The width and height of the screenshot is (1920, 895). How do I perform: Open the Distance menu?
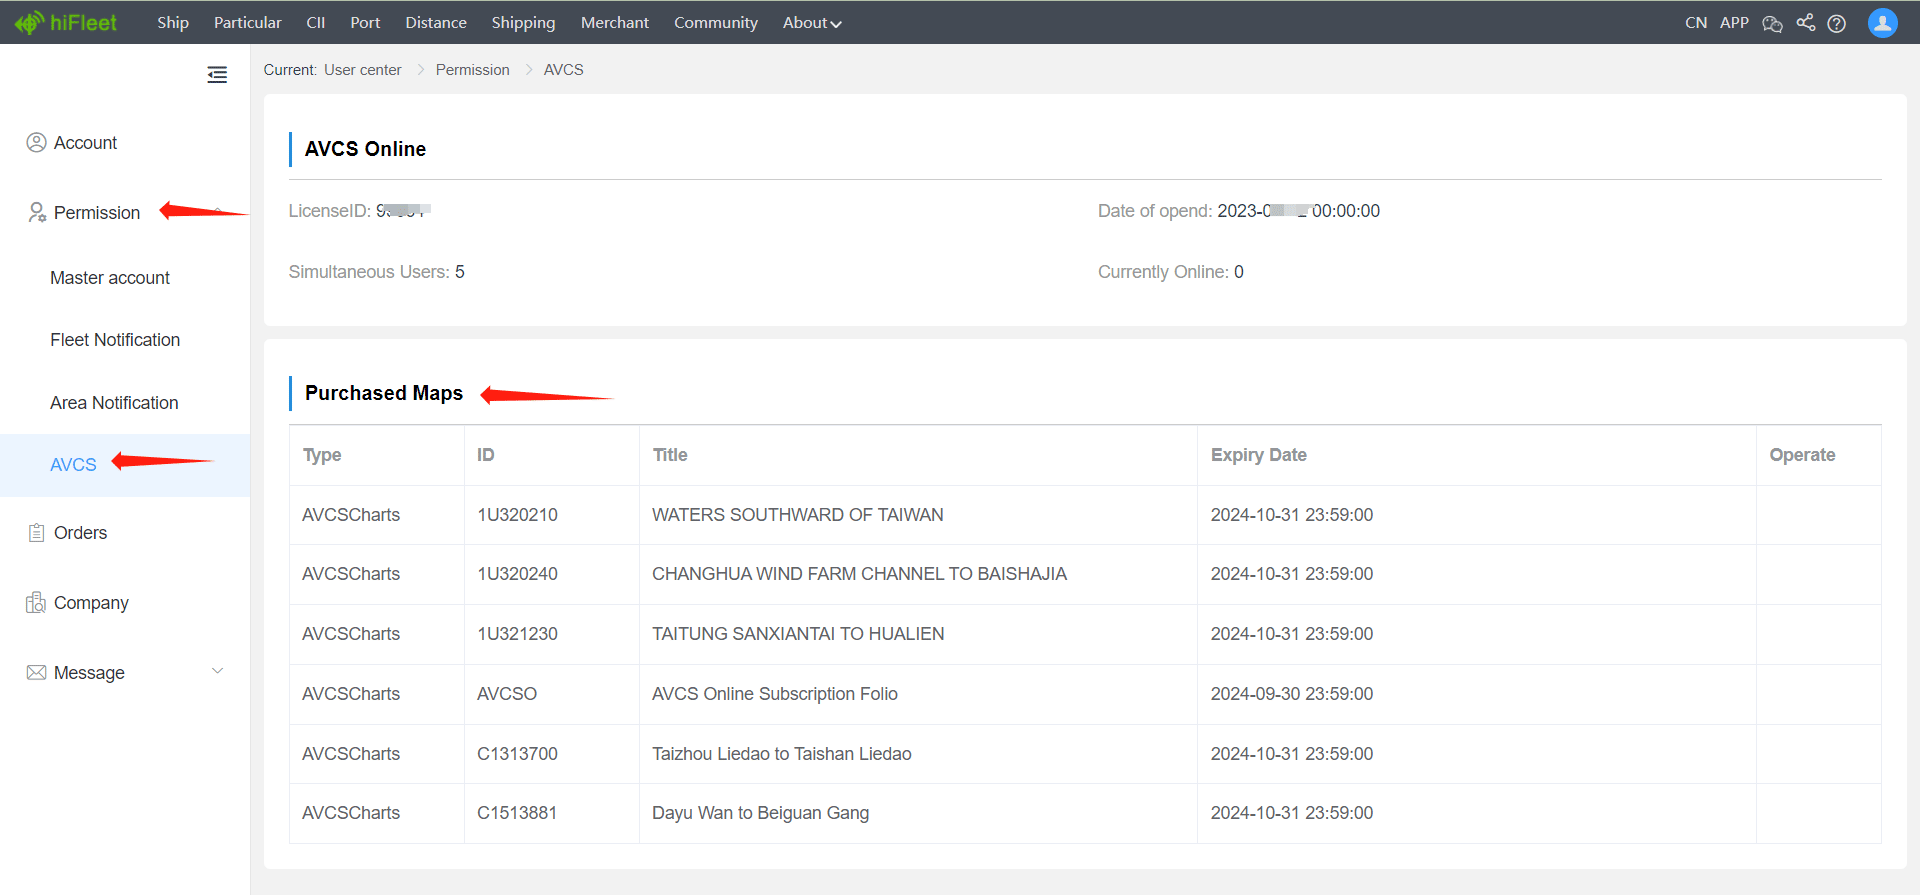[436, 22]
